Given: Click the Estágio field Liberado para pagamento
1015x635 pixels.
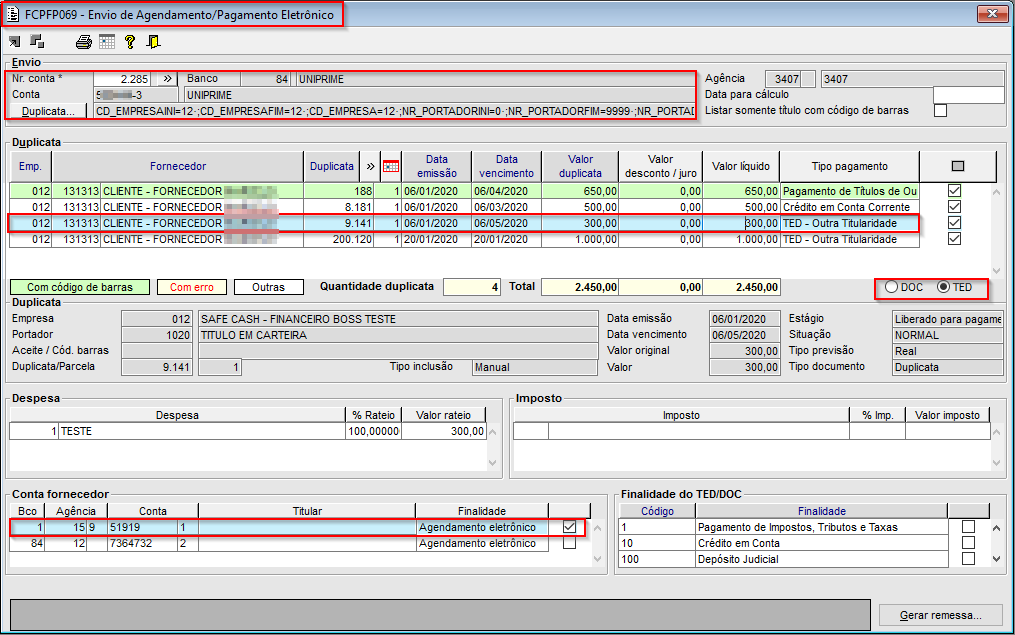Looking at the screenshot, I should point(948,319).
